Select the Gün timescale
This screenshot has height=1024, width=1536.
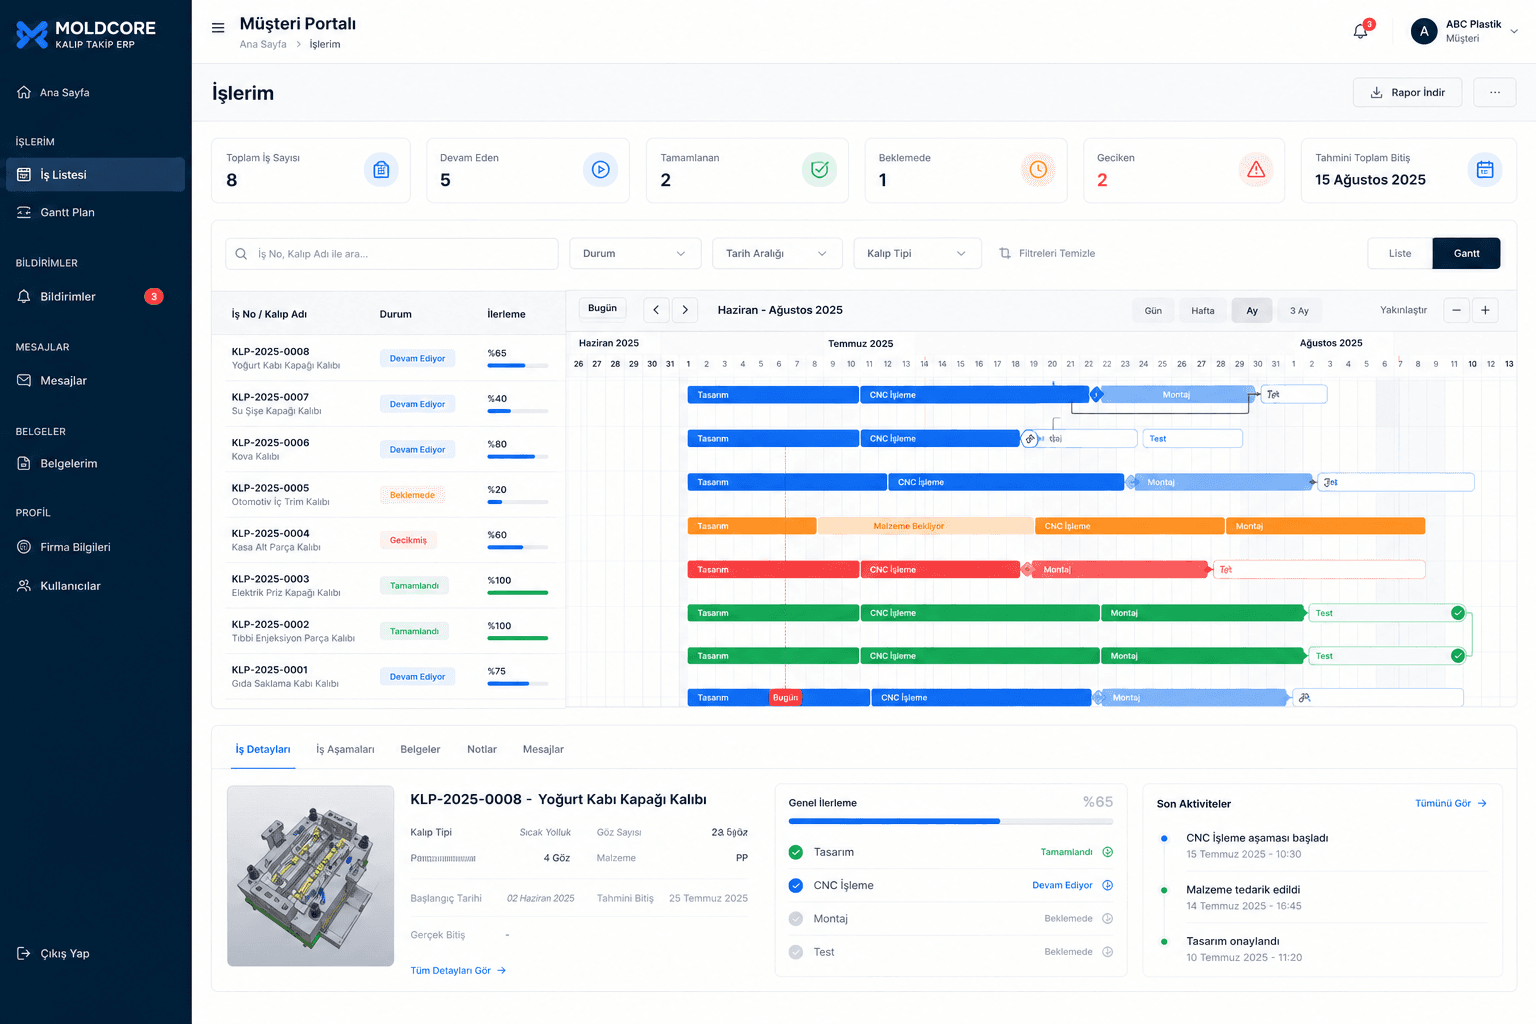click(x=1153, y=311)
